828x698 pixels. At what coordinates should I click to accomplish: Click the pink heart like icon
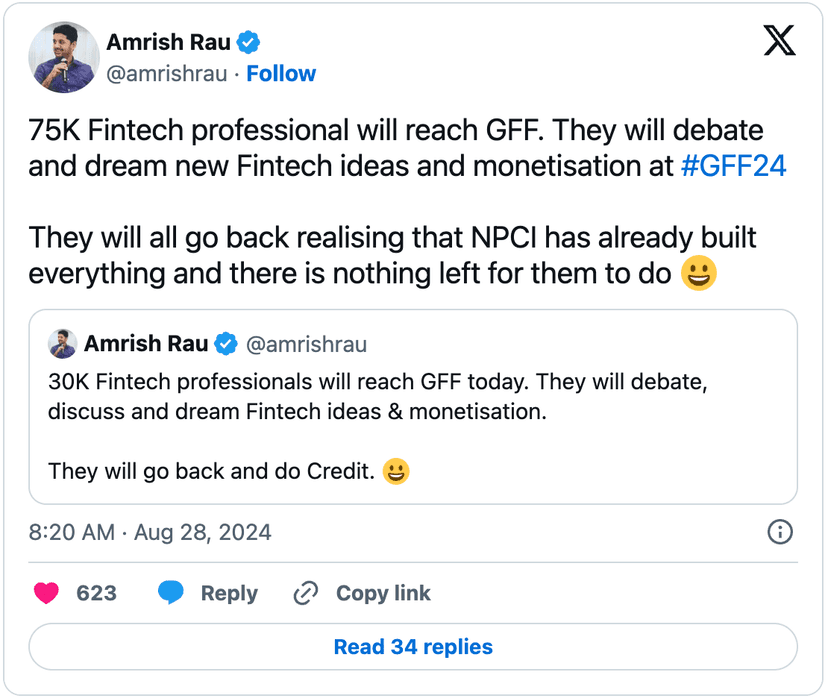tap(46, 593)
